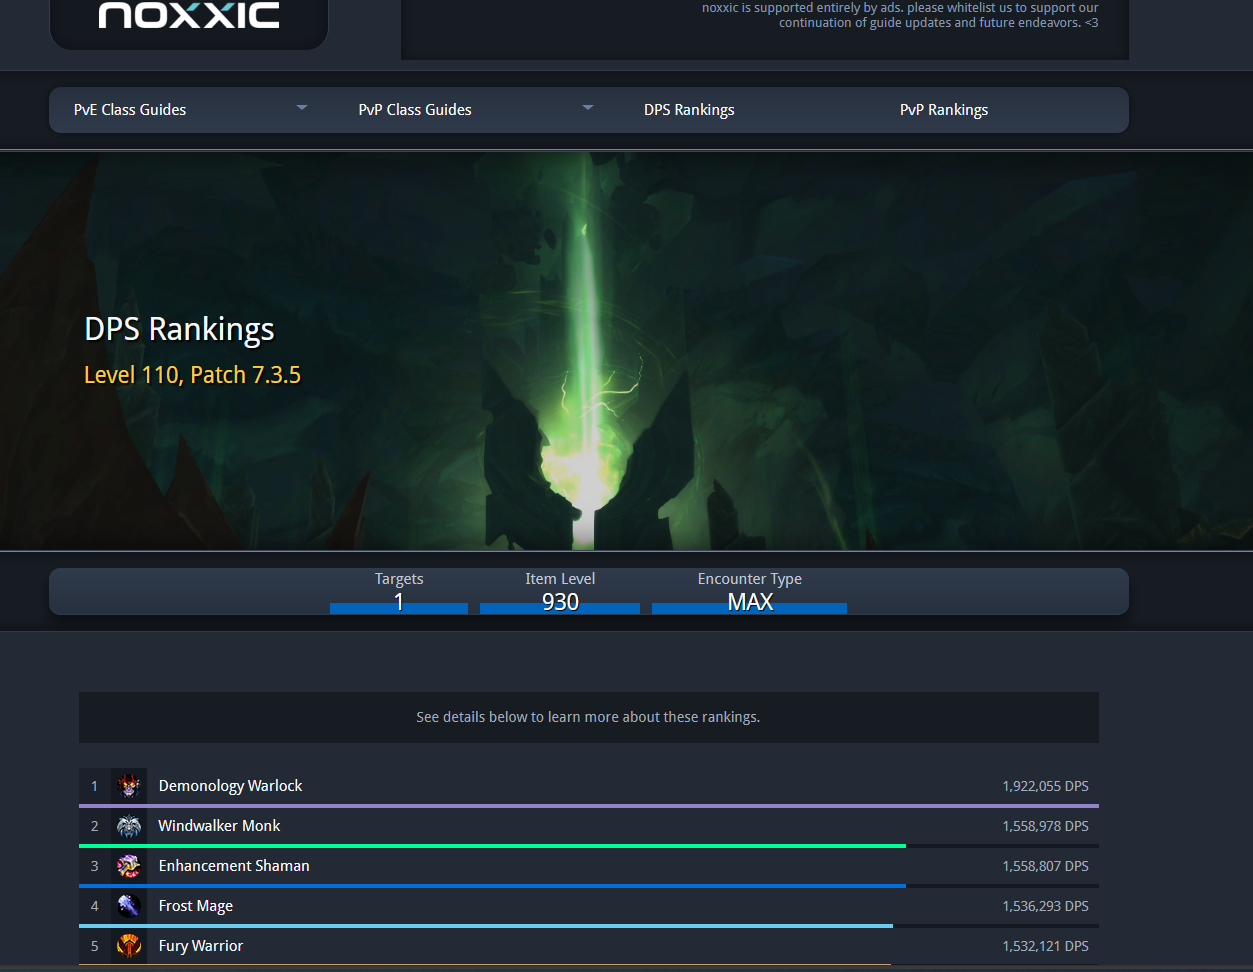The height and width of the screenshot is (972, 1253).
Task: Expand the PvE Class Guides dropdown arrow
Action: [302, 108]
